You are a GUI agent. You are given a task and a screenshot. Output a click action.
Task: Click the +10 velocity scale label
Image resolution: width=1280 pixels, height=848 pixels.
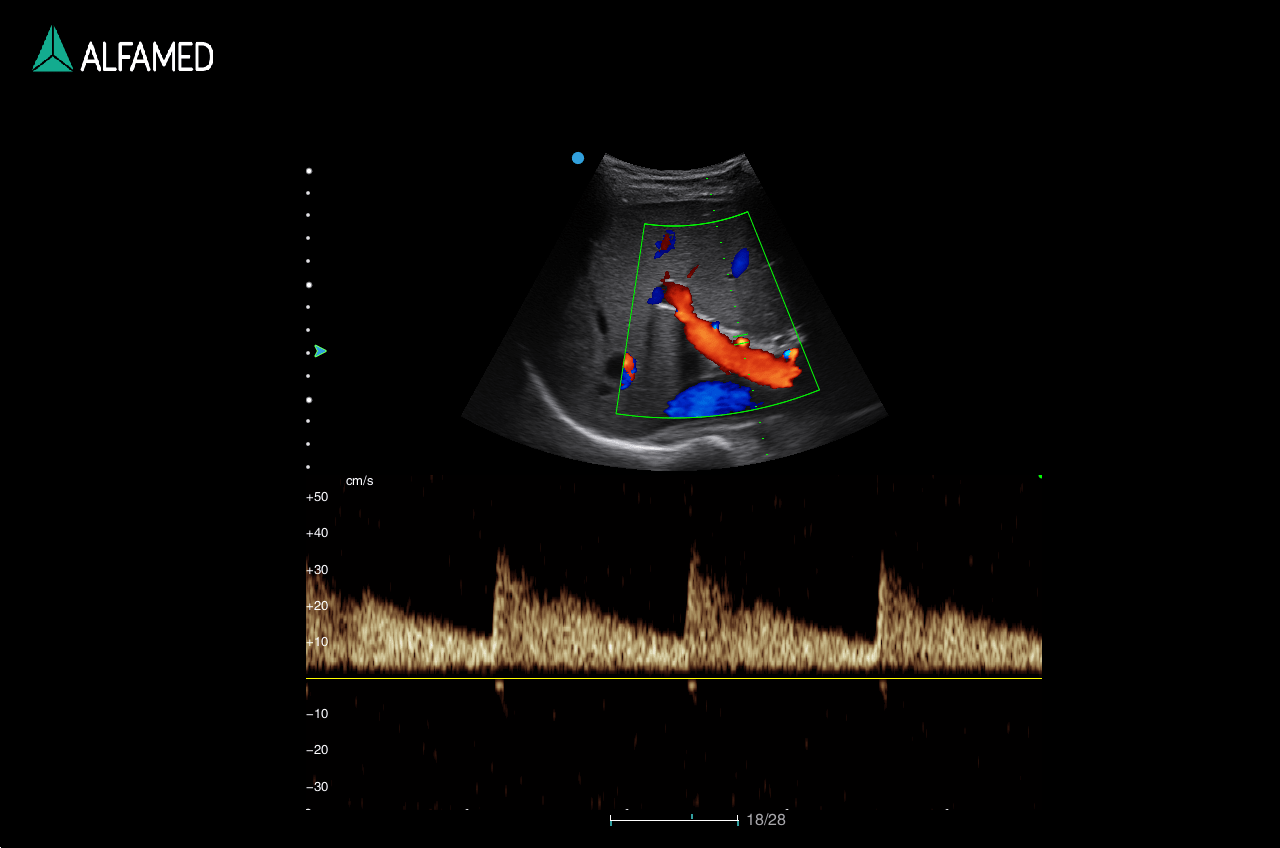point(317,642)
